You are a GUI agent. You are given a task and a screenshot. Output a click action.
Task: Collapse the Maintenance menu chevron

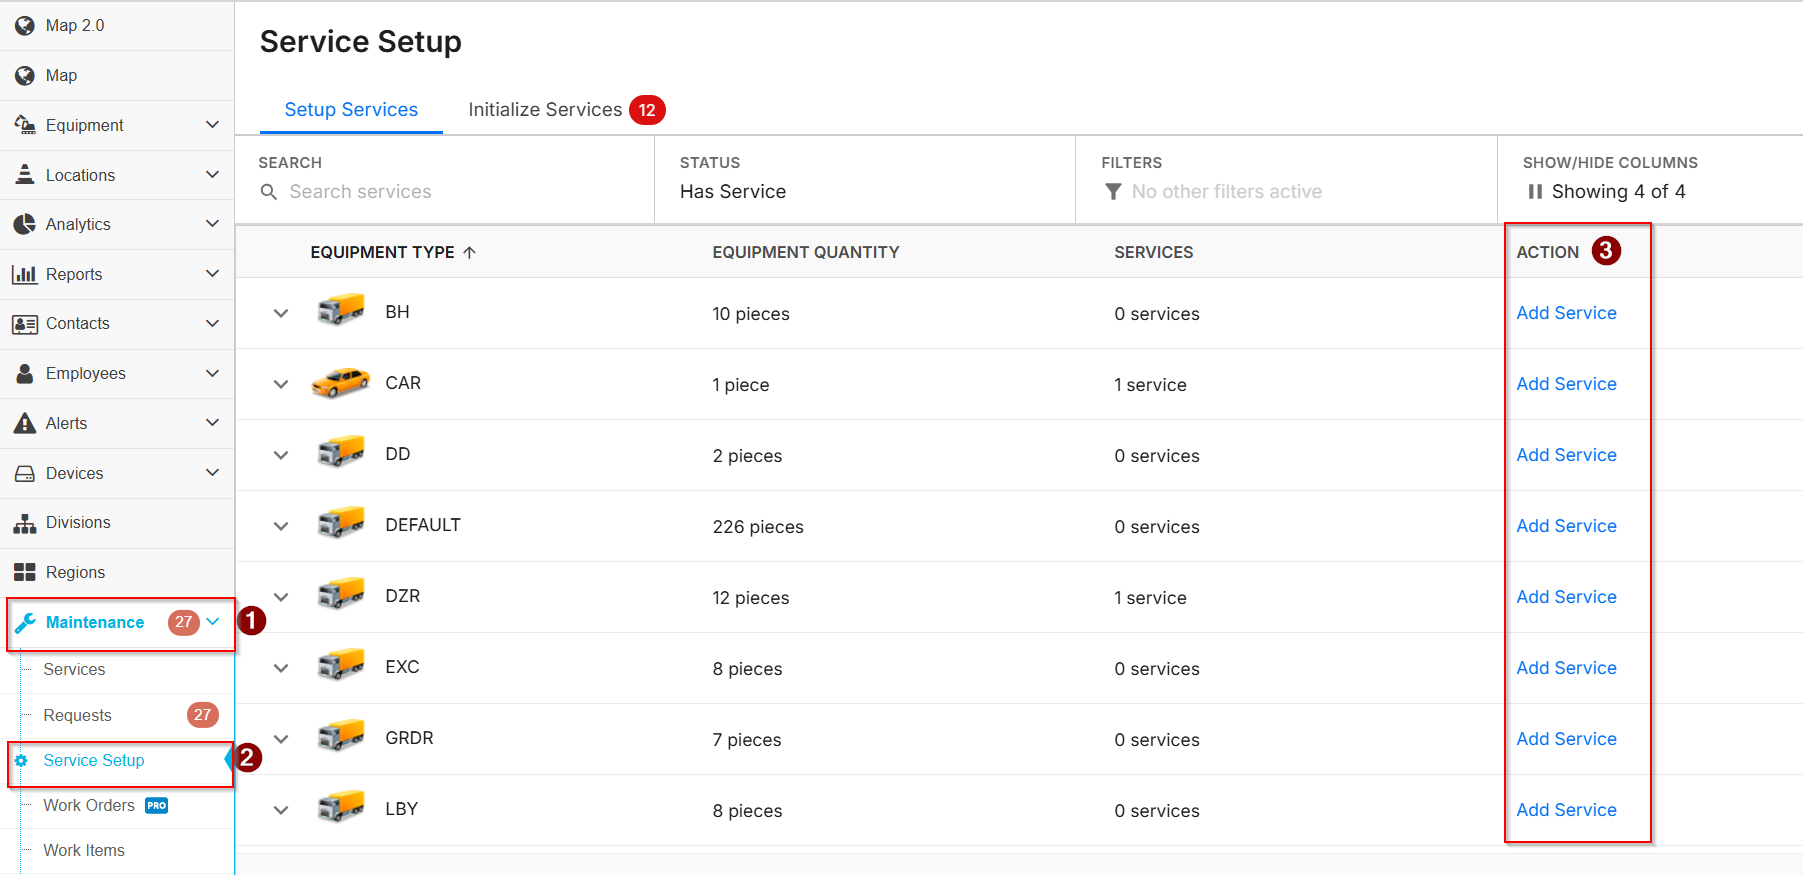tap(213, 621)
